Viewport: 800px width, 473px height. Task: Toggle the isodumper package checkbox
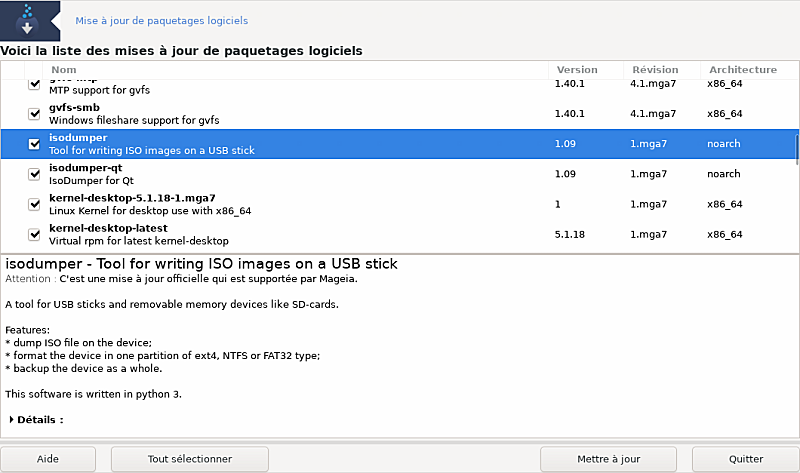[x=35, y=144]
